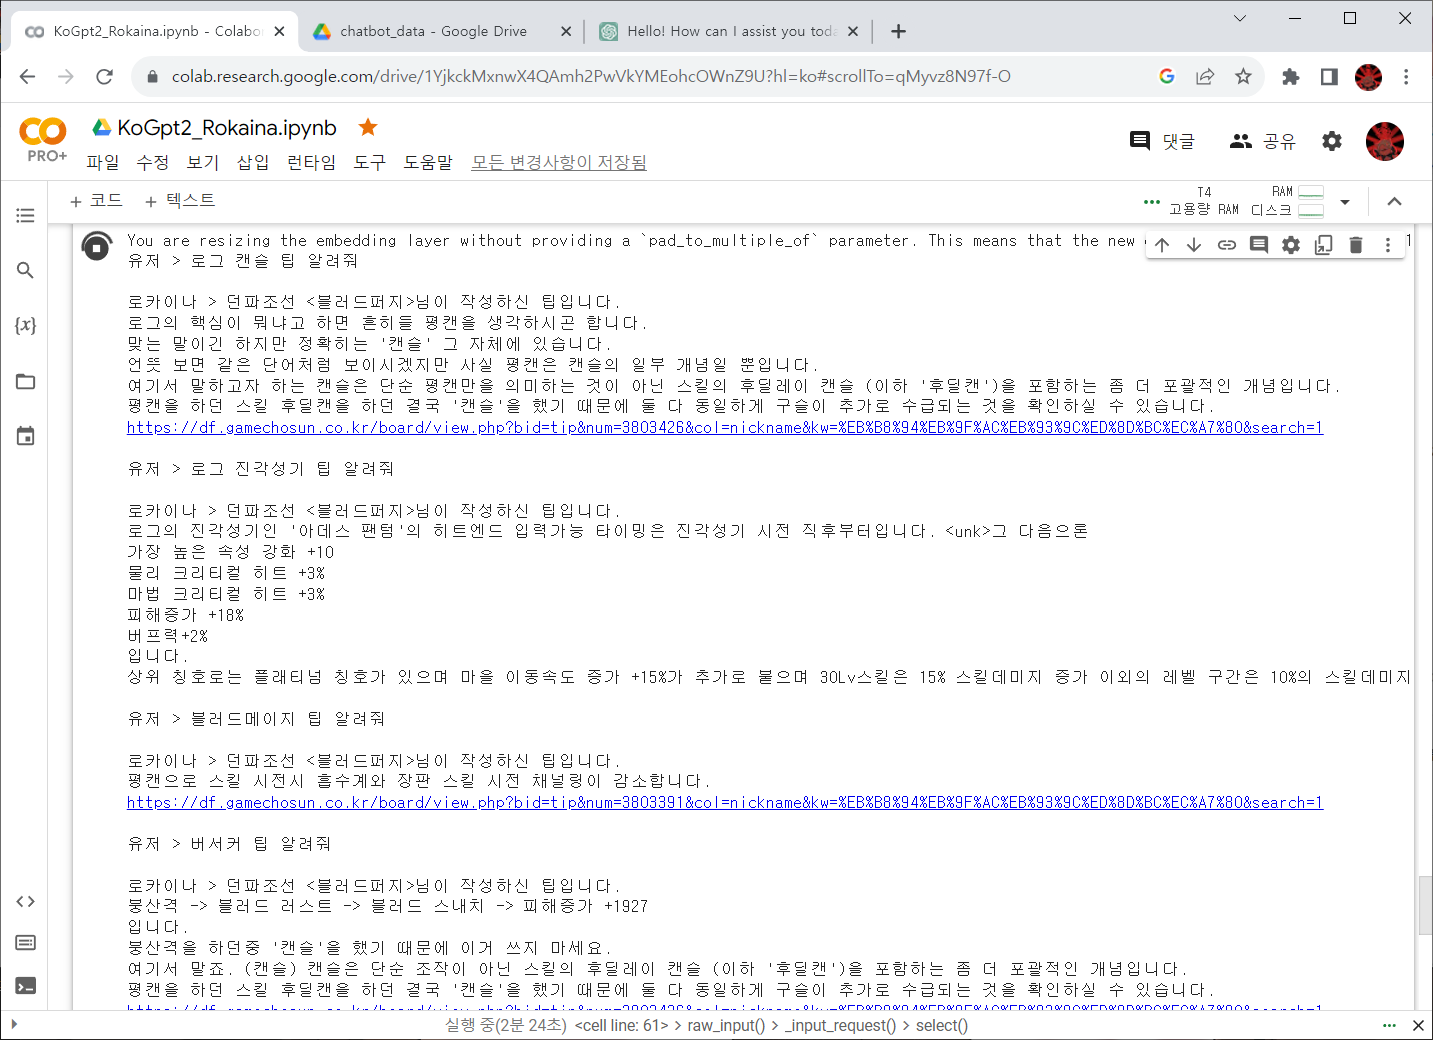Image resolution: width=1433 pixels, height=1040 pixels.
Task: Open more cell actions menu
Action: 1388,245
